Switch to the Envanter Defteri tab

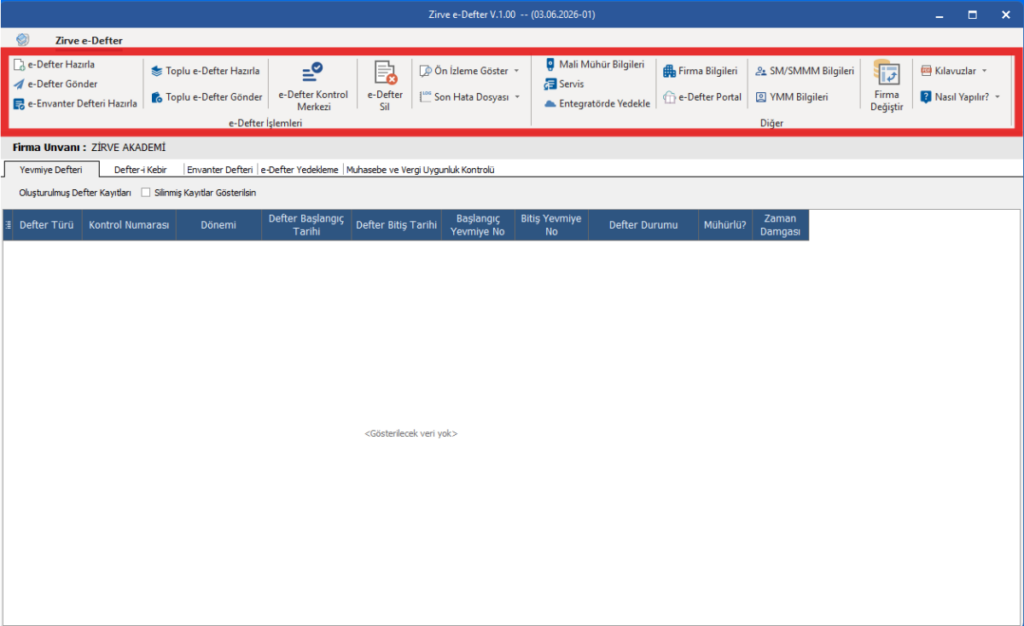[x=220, y=170]
